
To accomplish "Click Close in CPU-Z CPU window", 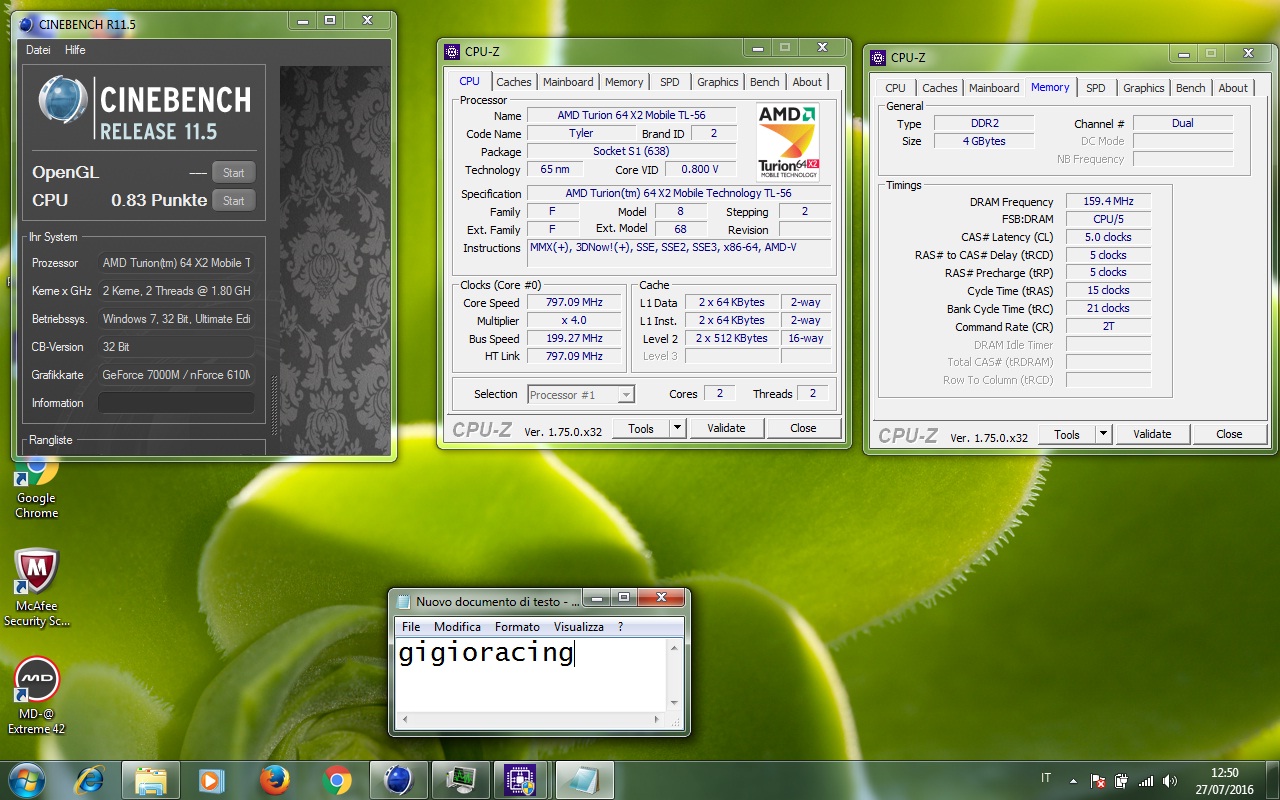I will tap(803, 428).
